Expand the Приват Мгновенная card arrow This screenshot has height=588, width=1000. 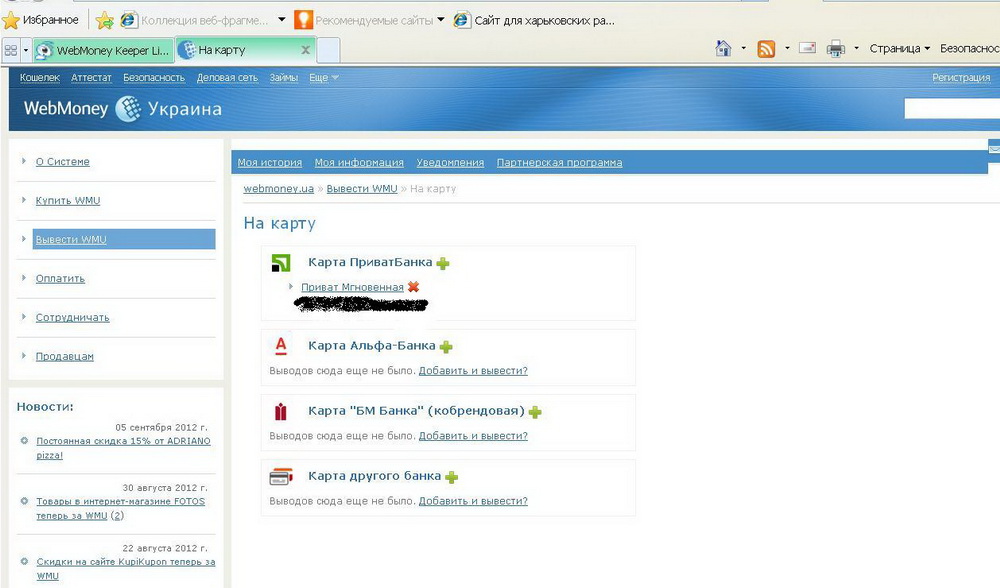coord(291,286)
